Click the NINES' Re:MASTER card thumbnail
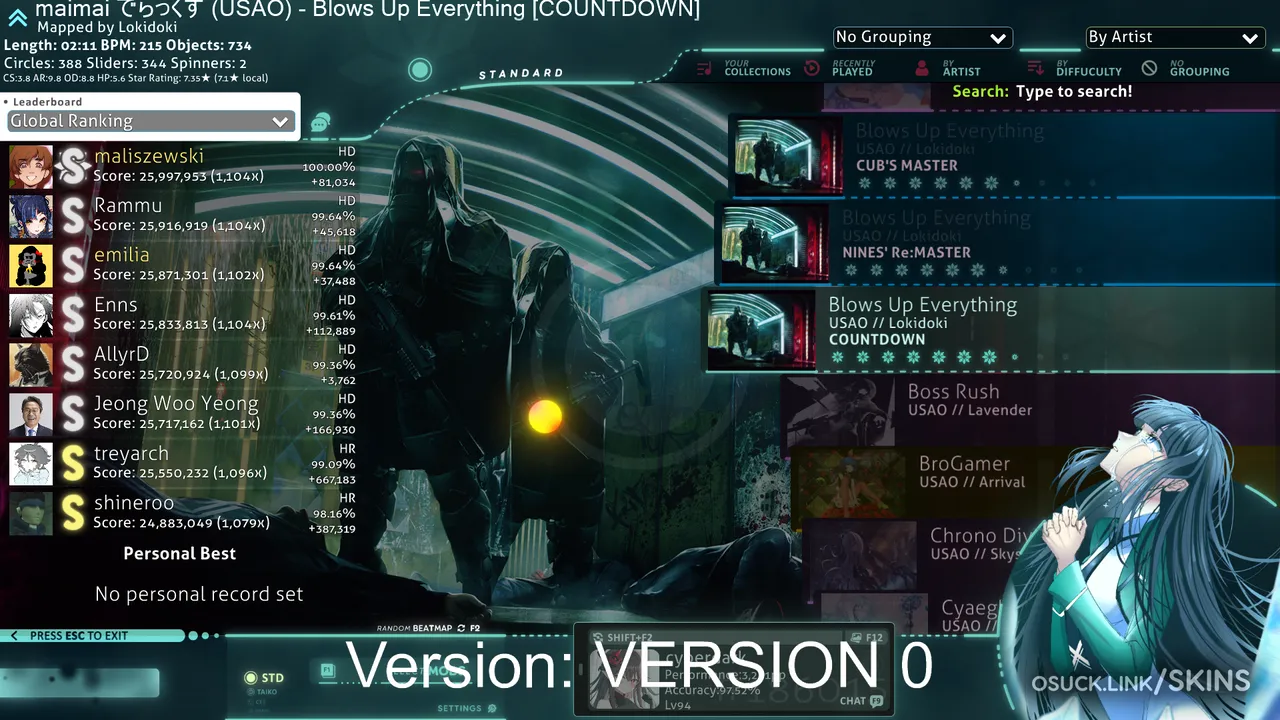 point(775,243)
